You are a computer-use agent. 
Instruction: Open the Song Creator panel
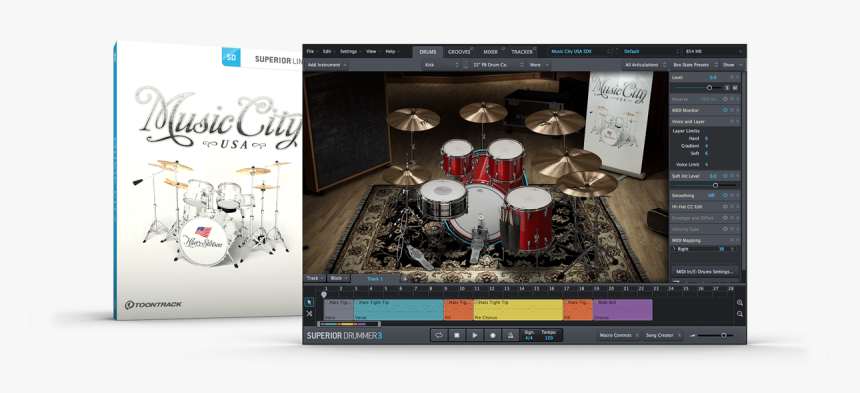pos(663,335)
